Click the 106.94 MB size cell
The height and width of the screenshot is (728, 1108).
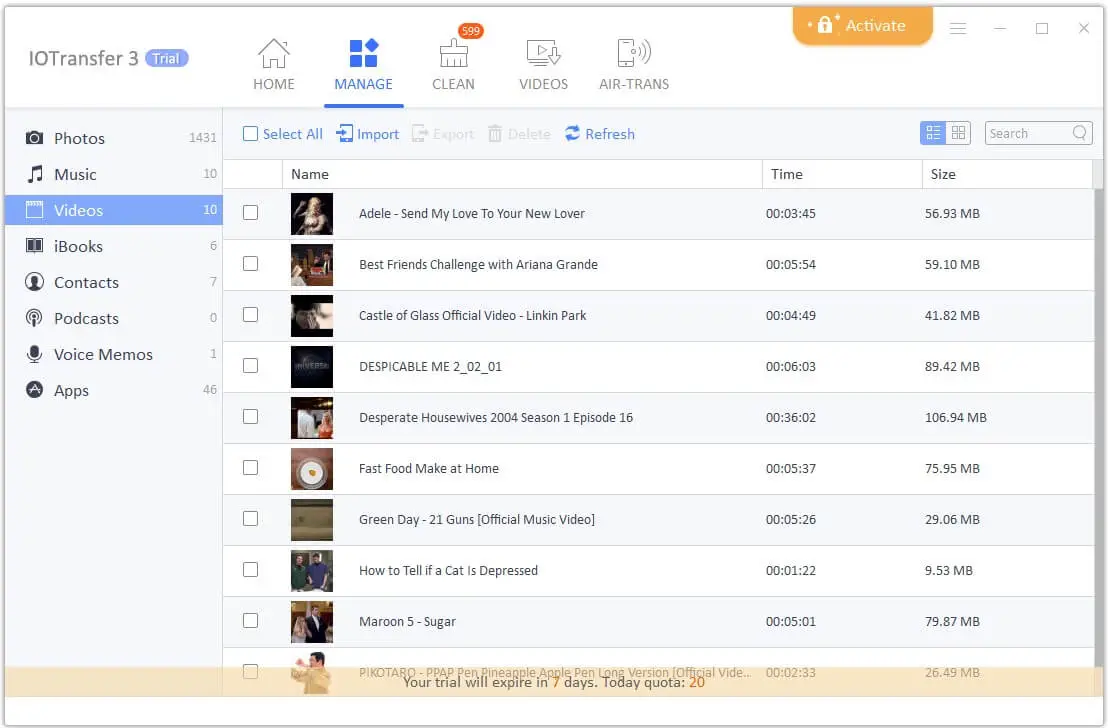pyautogui.click(x=955, y=417)
